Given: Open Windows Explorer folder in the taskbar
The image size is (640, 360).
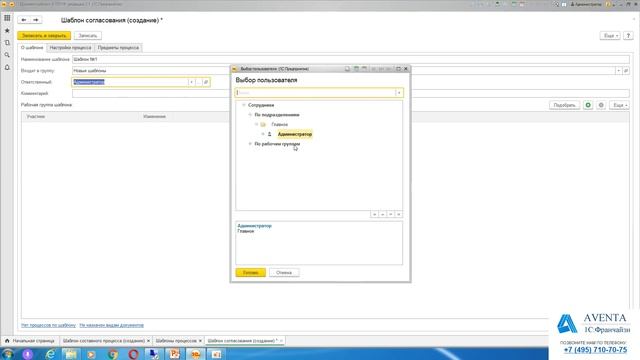Looking at the screenshot, I should click(x=71, y=354).
